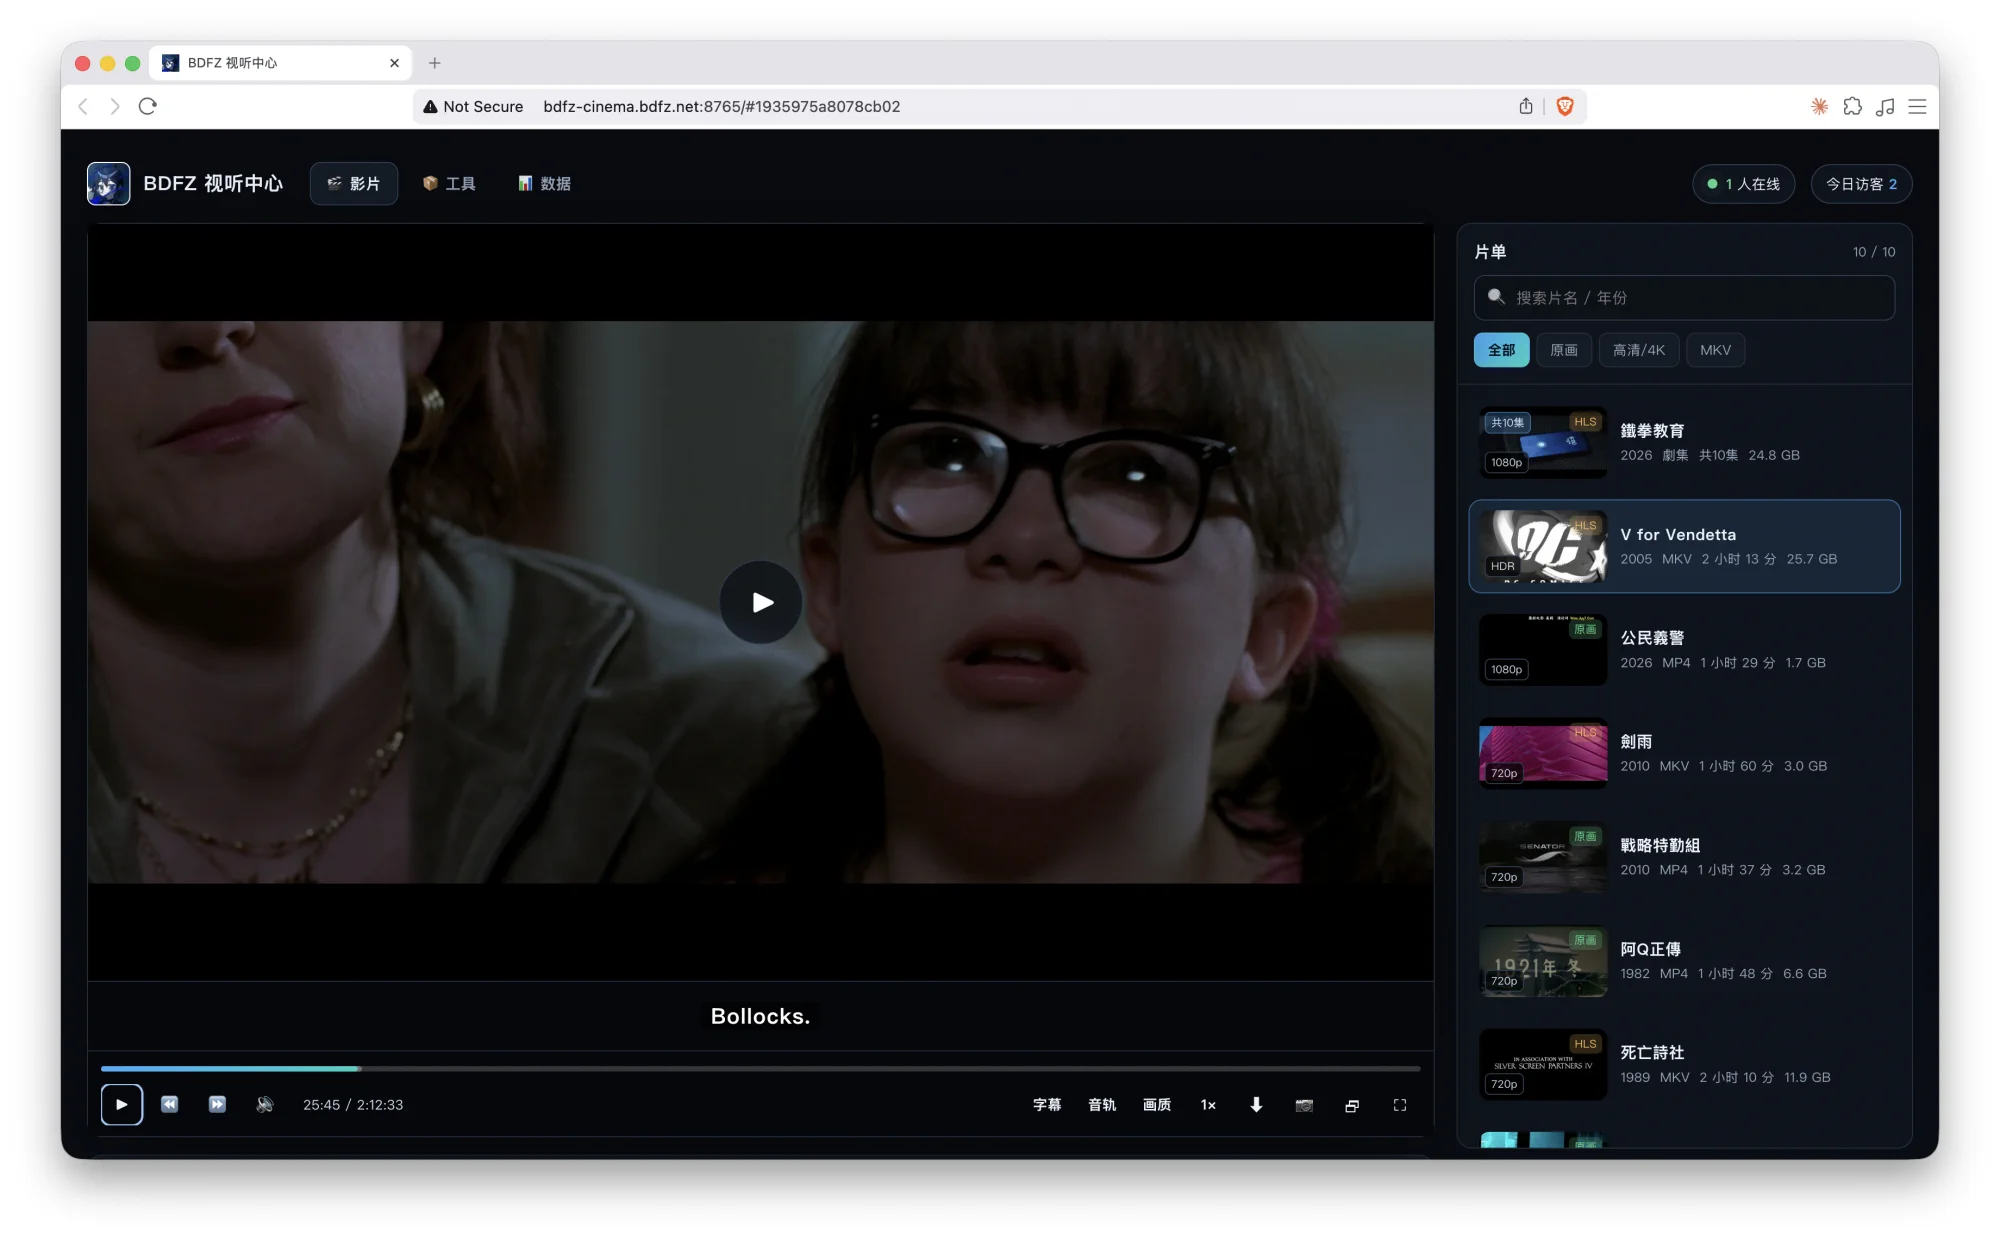
Task: Select the 全部 filter chip
Action: coord(1501,350)
